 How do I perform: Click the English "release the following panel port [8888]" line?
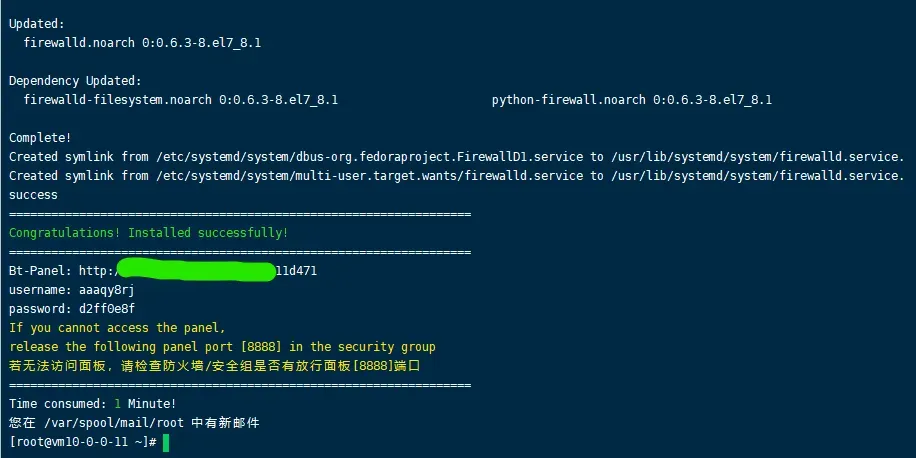[222, 347]
